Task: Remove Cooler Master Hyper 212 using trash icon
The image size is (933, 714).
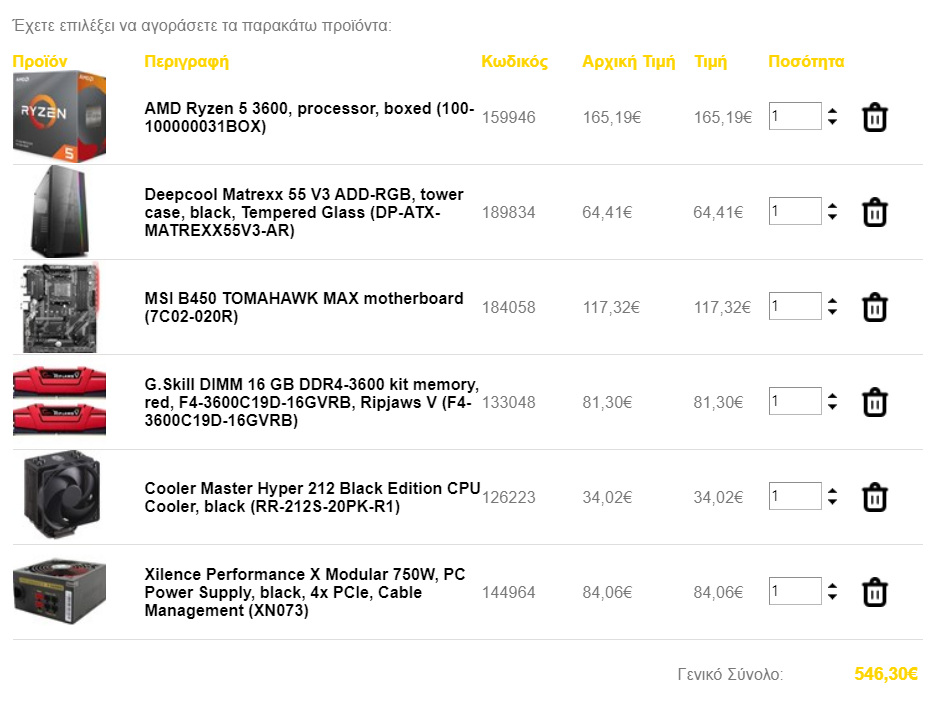Action: [875, 497]
